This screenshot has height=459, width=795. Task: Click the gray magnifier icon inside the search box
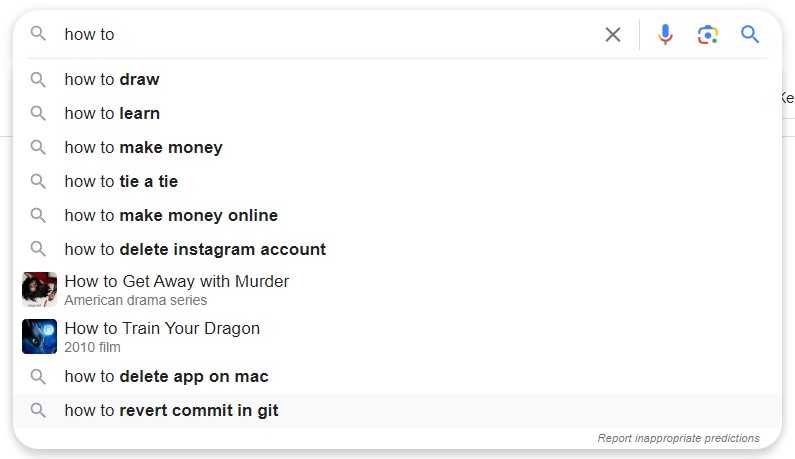point(38,34)
